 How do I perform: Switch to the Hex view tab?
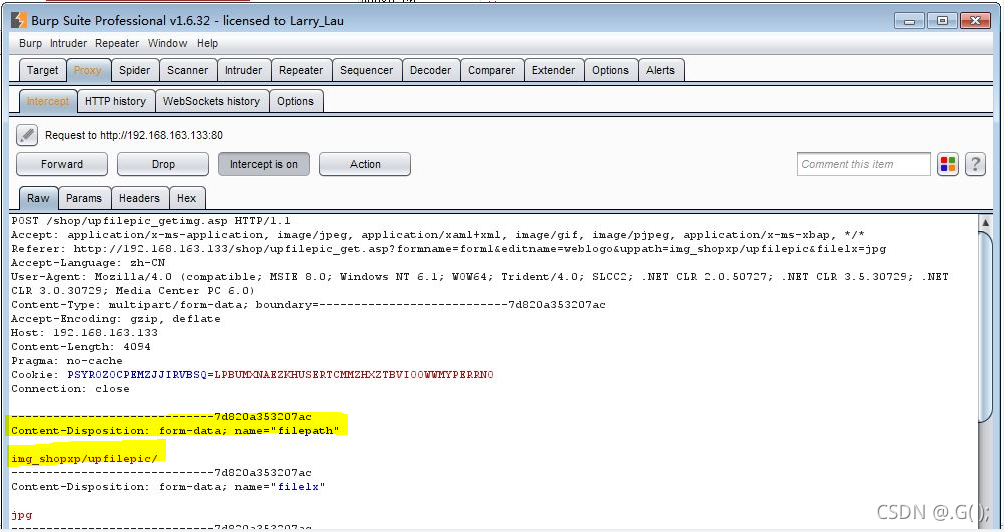coord(186,198)
